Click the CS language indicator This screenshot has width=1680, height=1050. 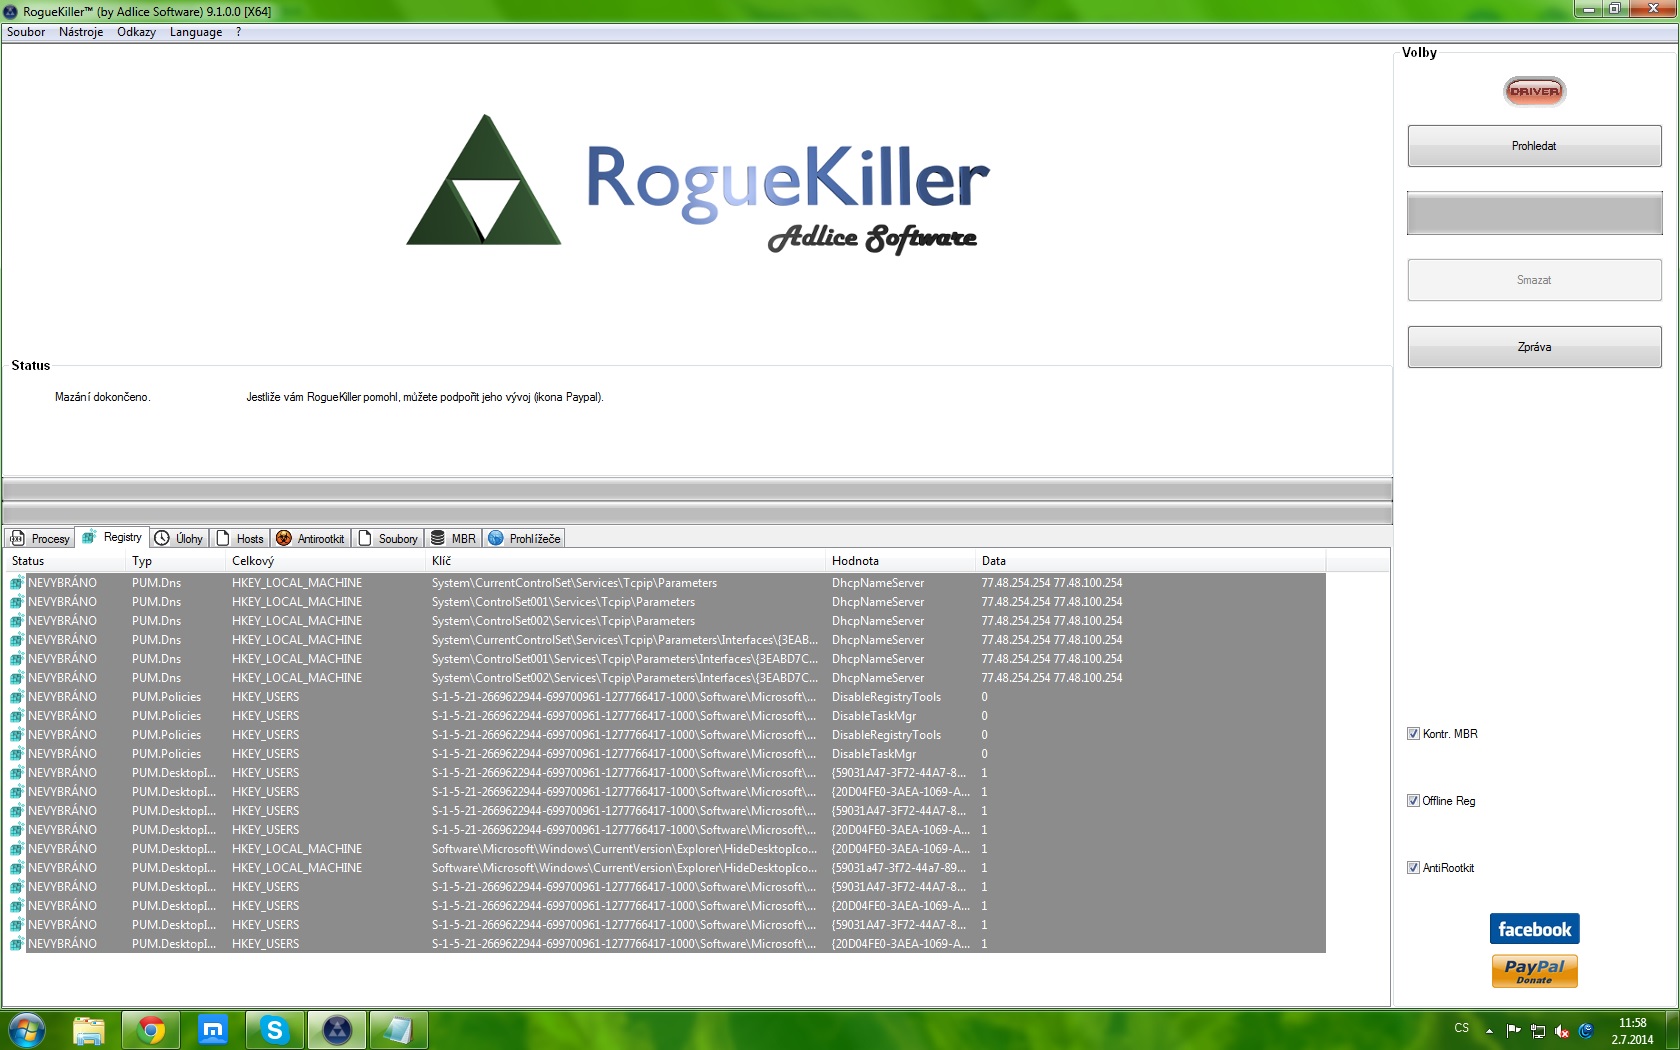click(x=1462, y=1028)
